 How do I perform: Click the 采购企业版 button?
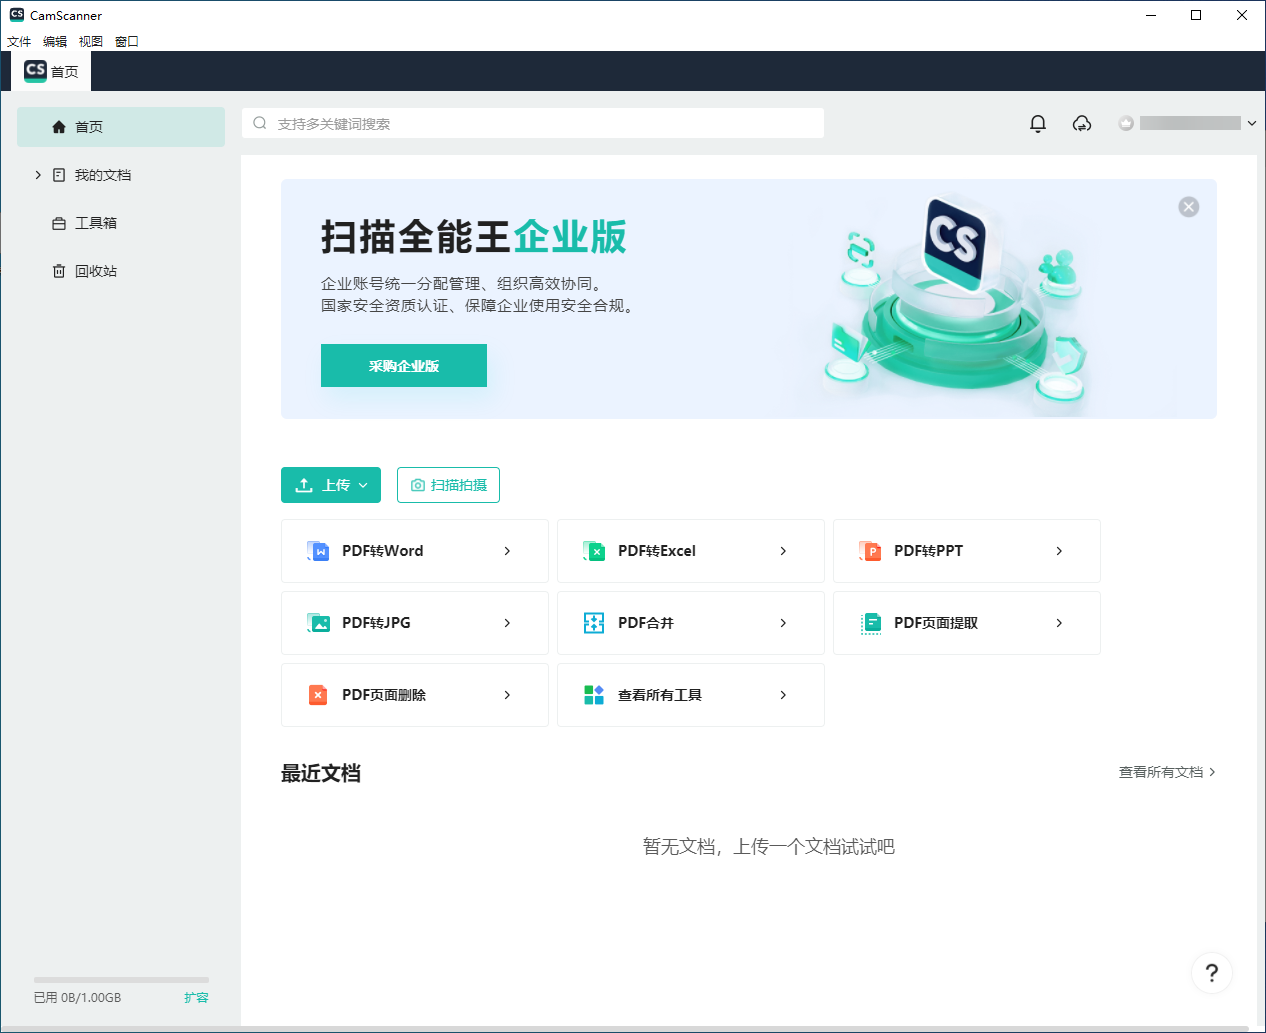(x=404, y=366)
